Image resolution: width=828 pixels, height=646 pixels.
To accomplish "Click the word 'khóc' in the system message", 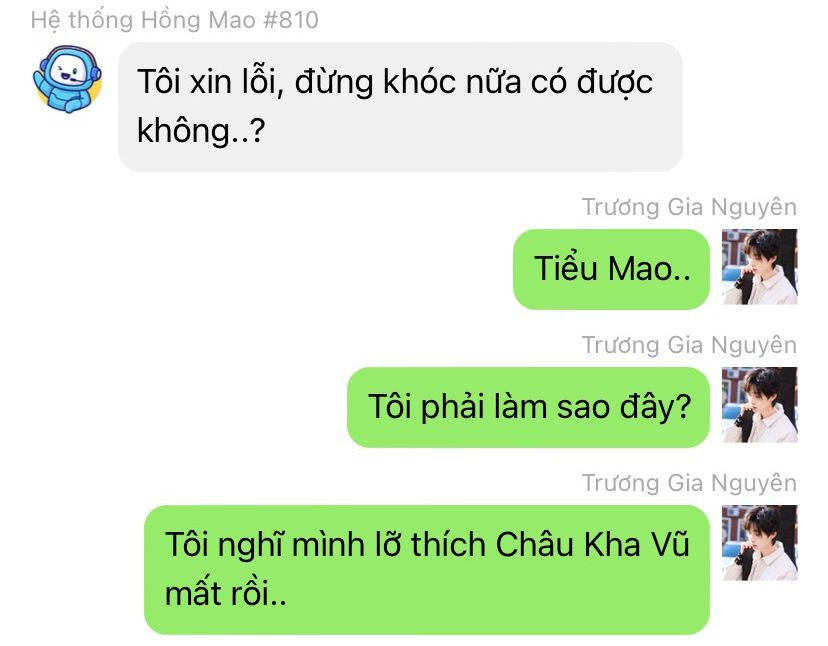I will (x=419, y=82).
